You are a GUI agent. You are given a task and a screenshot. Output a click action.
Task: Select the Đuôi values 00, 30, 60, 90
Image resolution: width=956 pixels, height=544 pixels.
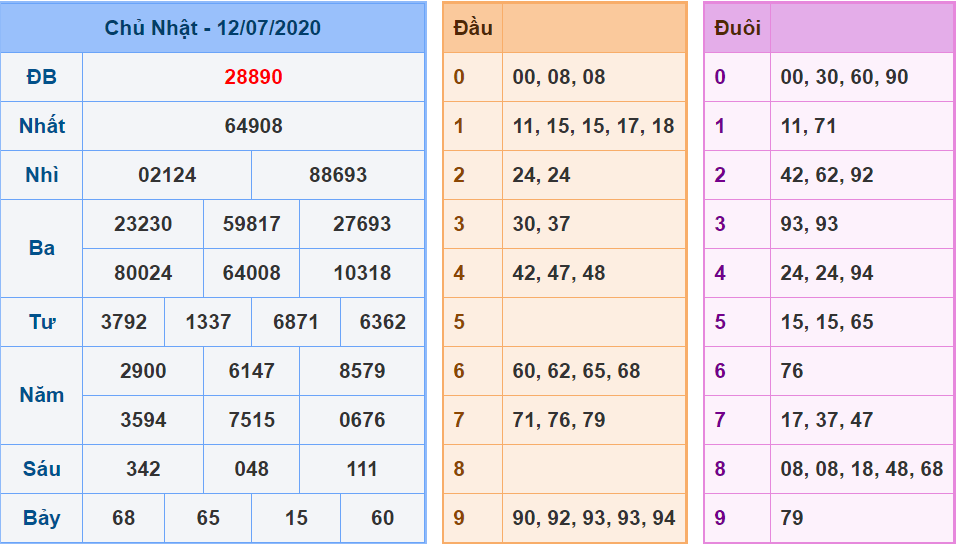844,77
